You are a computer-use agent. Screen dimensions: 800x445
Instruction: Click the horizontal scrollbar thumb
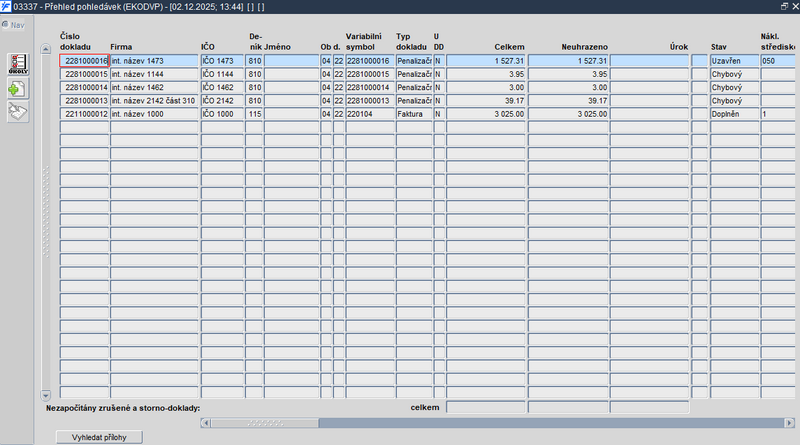[x=265, y=423]
